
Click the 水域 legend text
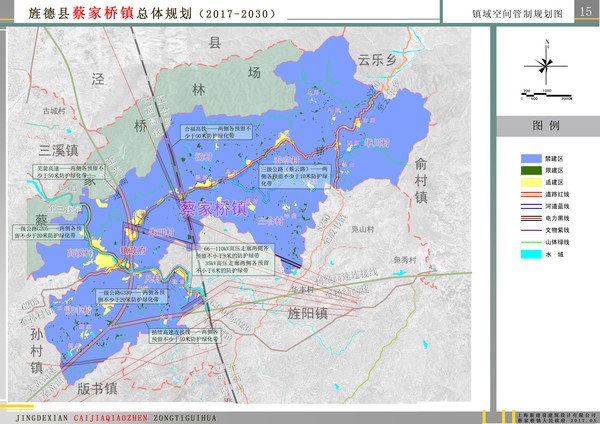click(x=555, y=254)
